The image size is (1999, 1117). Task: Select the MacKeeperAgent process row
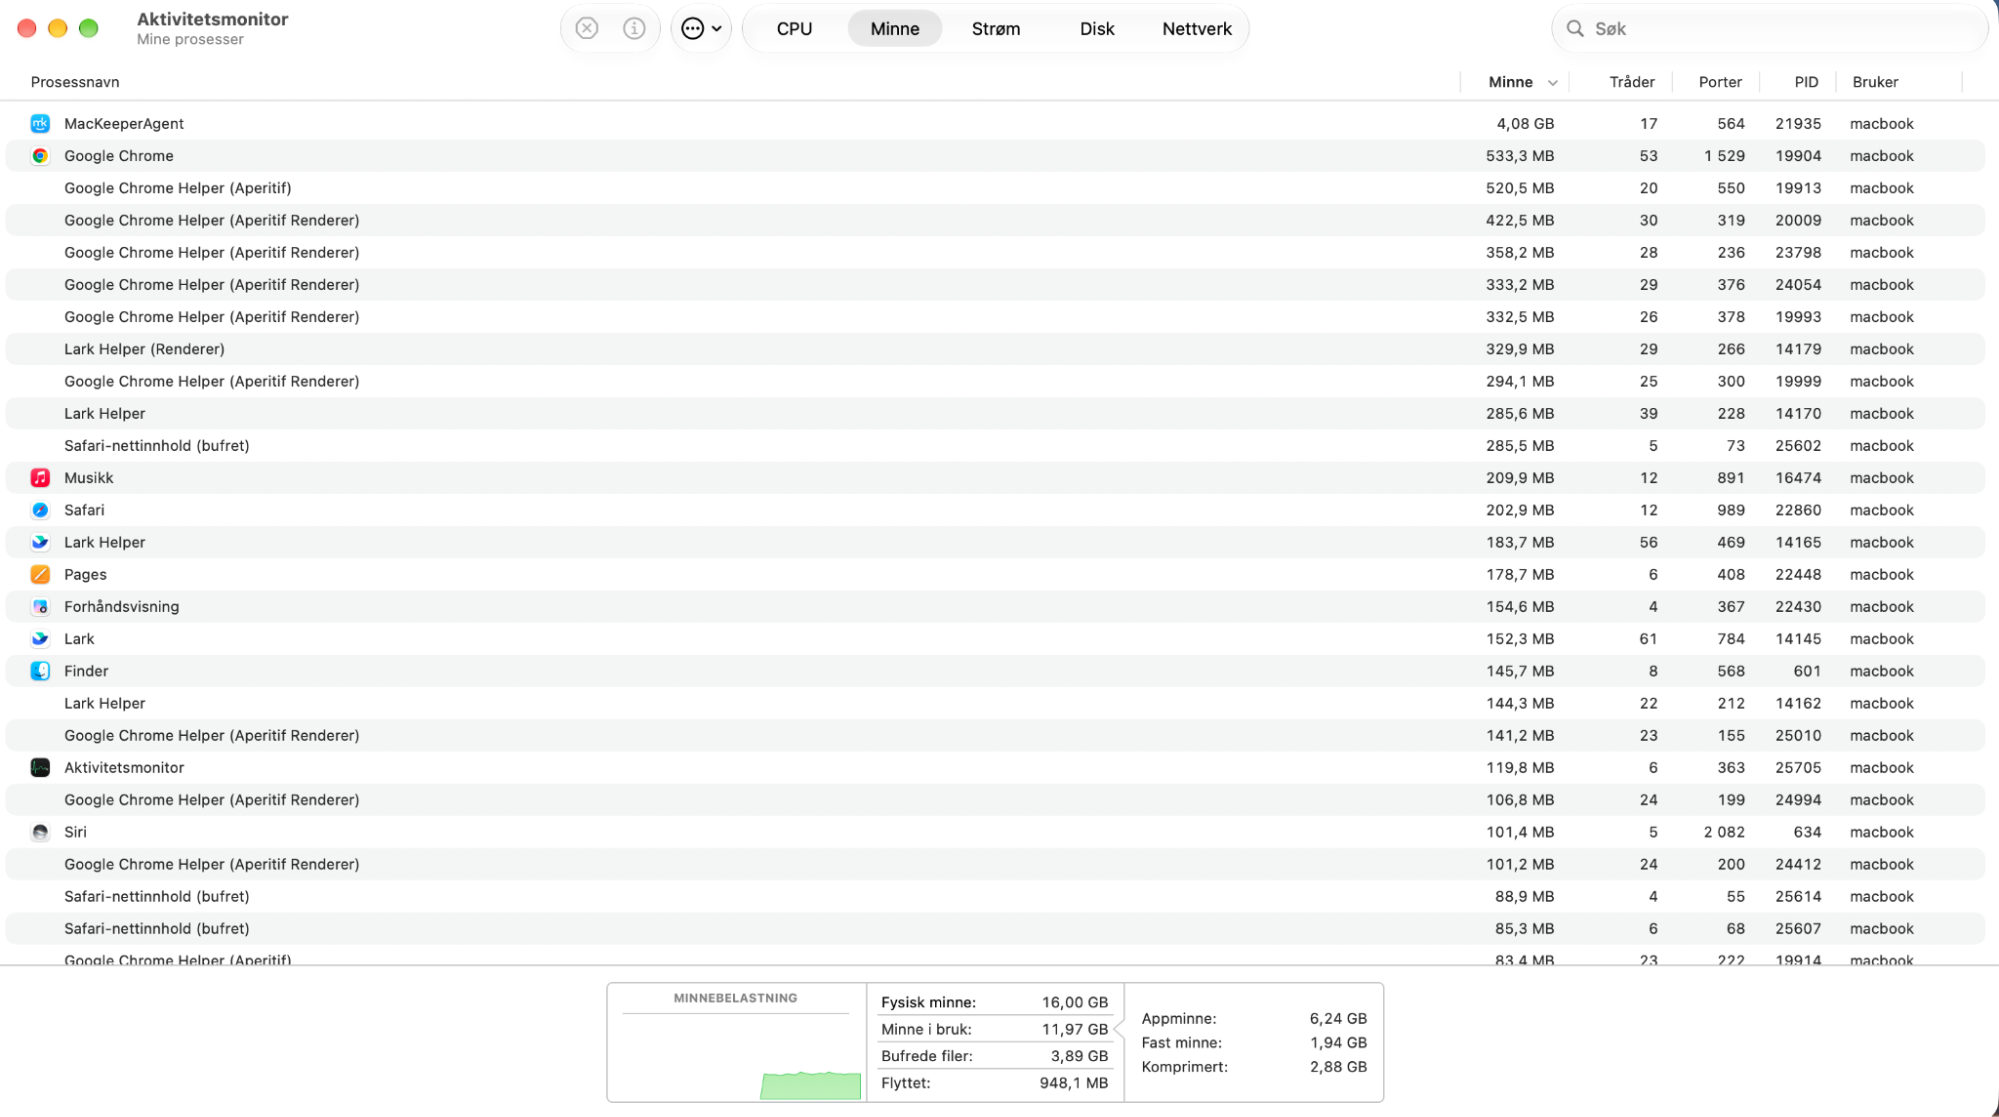pyautogui.click(x=995, y=123)
